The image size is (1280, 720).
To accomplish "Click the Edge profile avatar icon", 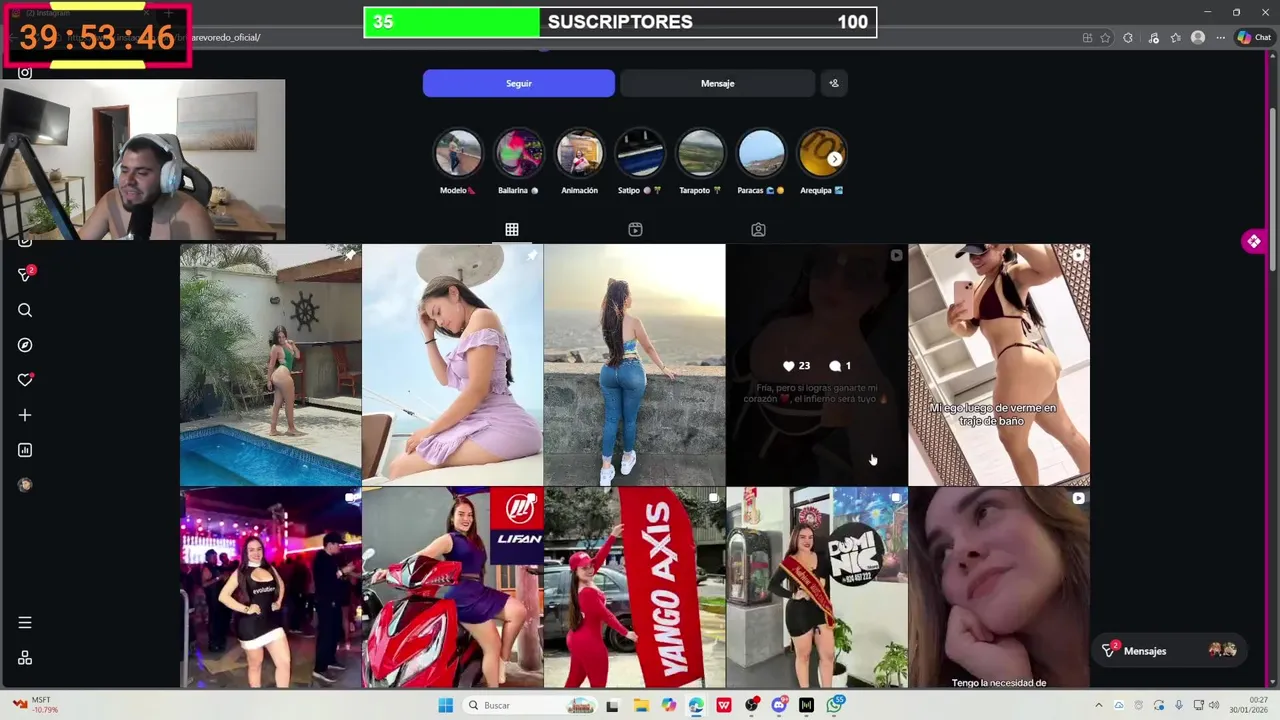I will (x=1198, y=38).
